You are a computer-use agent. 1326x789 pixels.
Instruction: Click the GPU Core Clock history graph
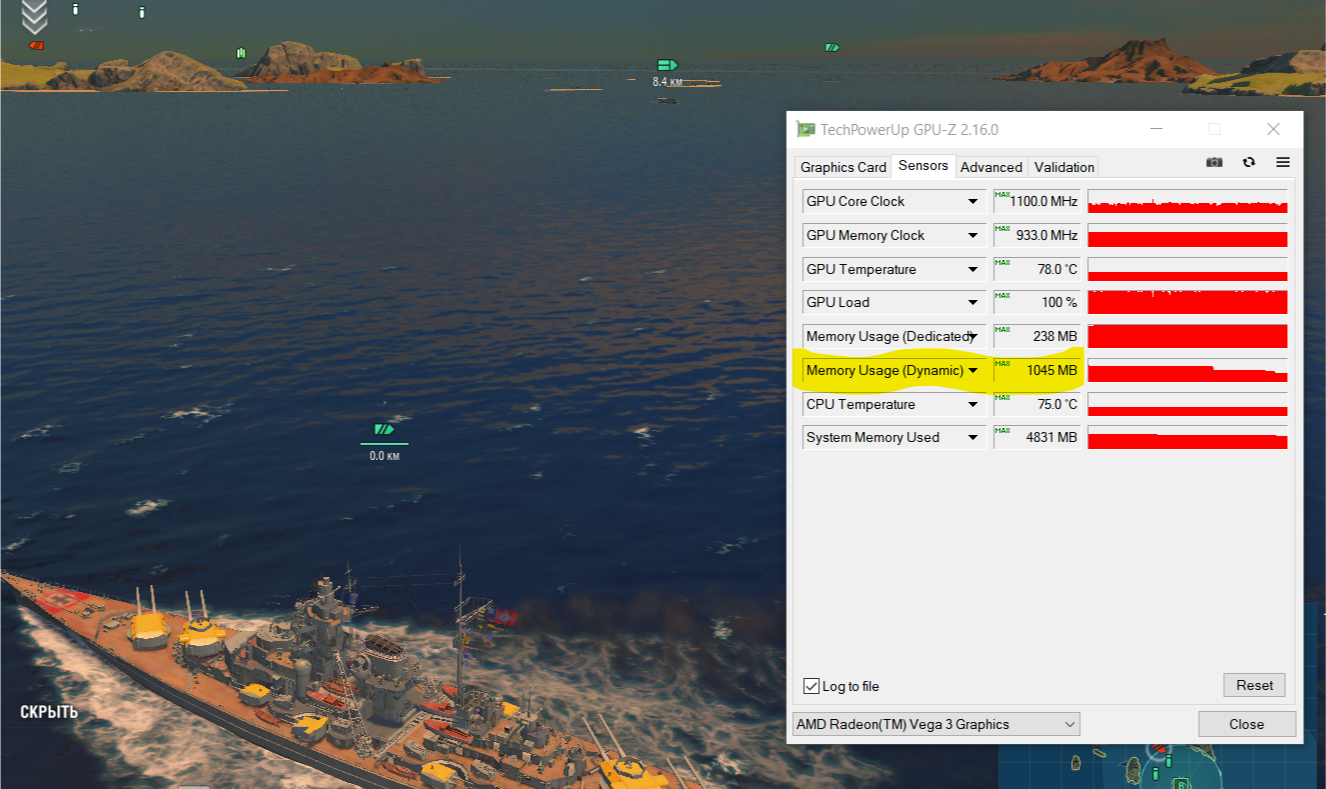click(1187, 201)
